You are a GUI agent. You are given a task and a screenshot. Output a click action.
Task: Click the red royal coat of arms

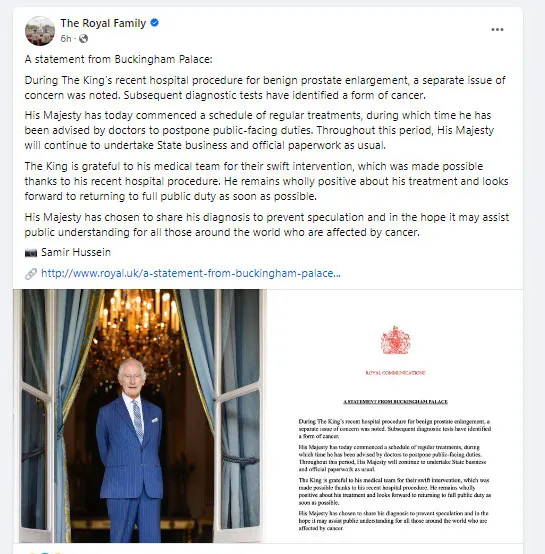396,340
